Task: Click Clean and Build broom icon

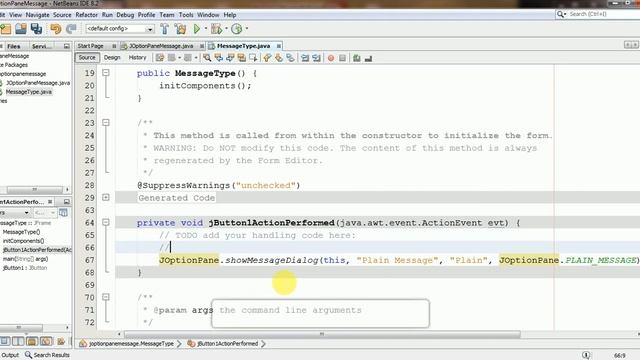Action: tap(180, 29)
